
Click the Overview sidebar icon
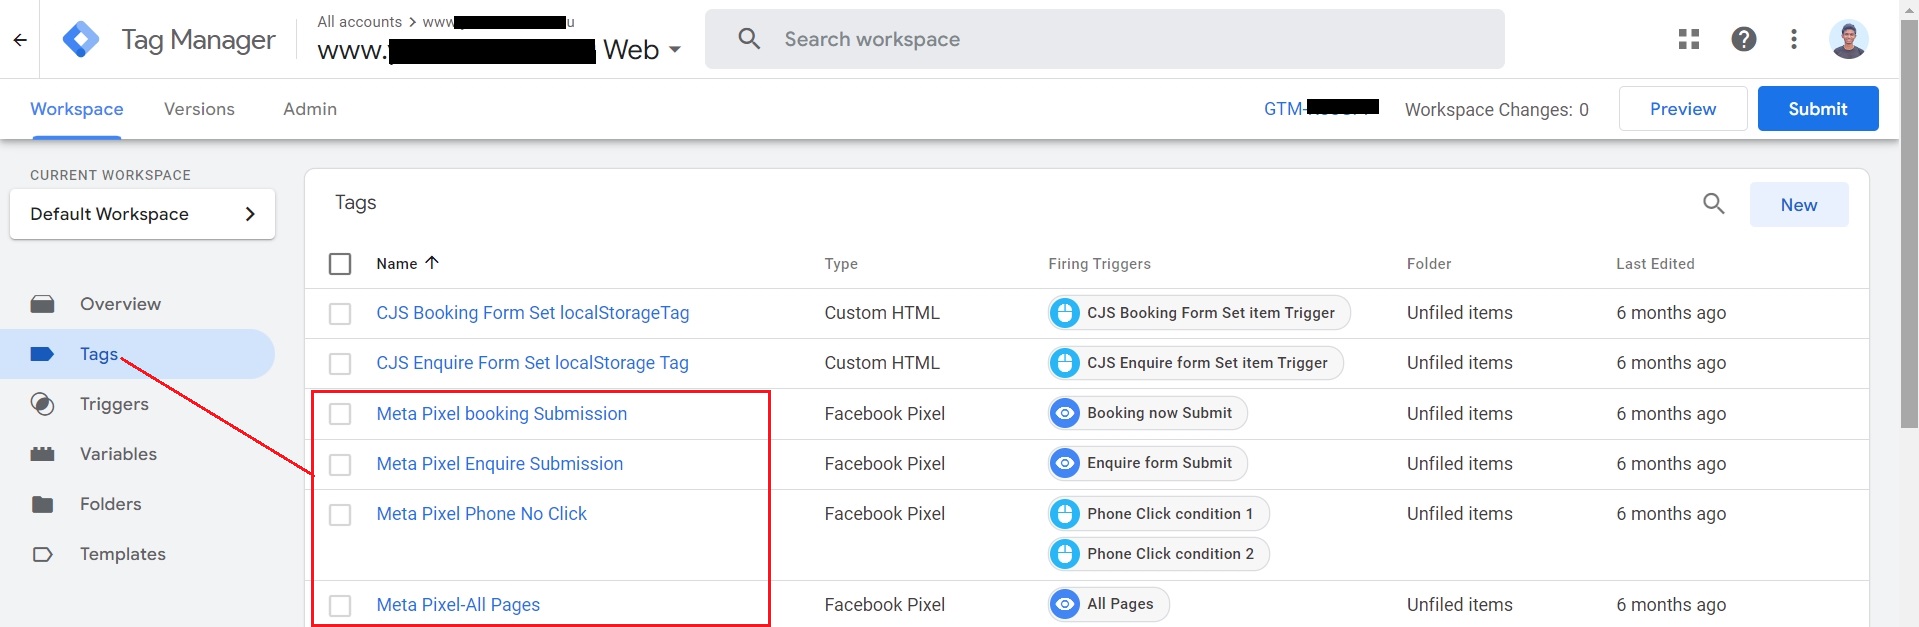42,304
